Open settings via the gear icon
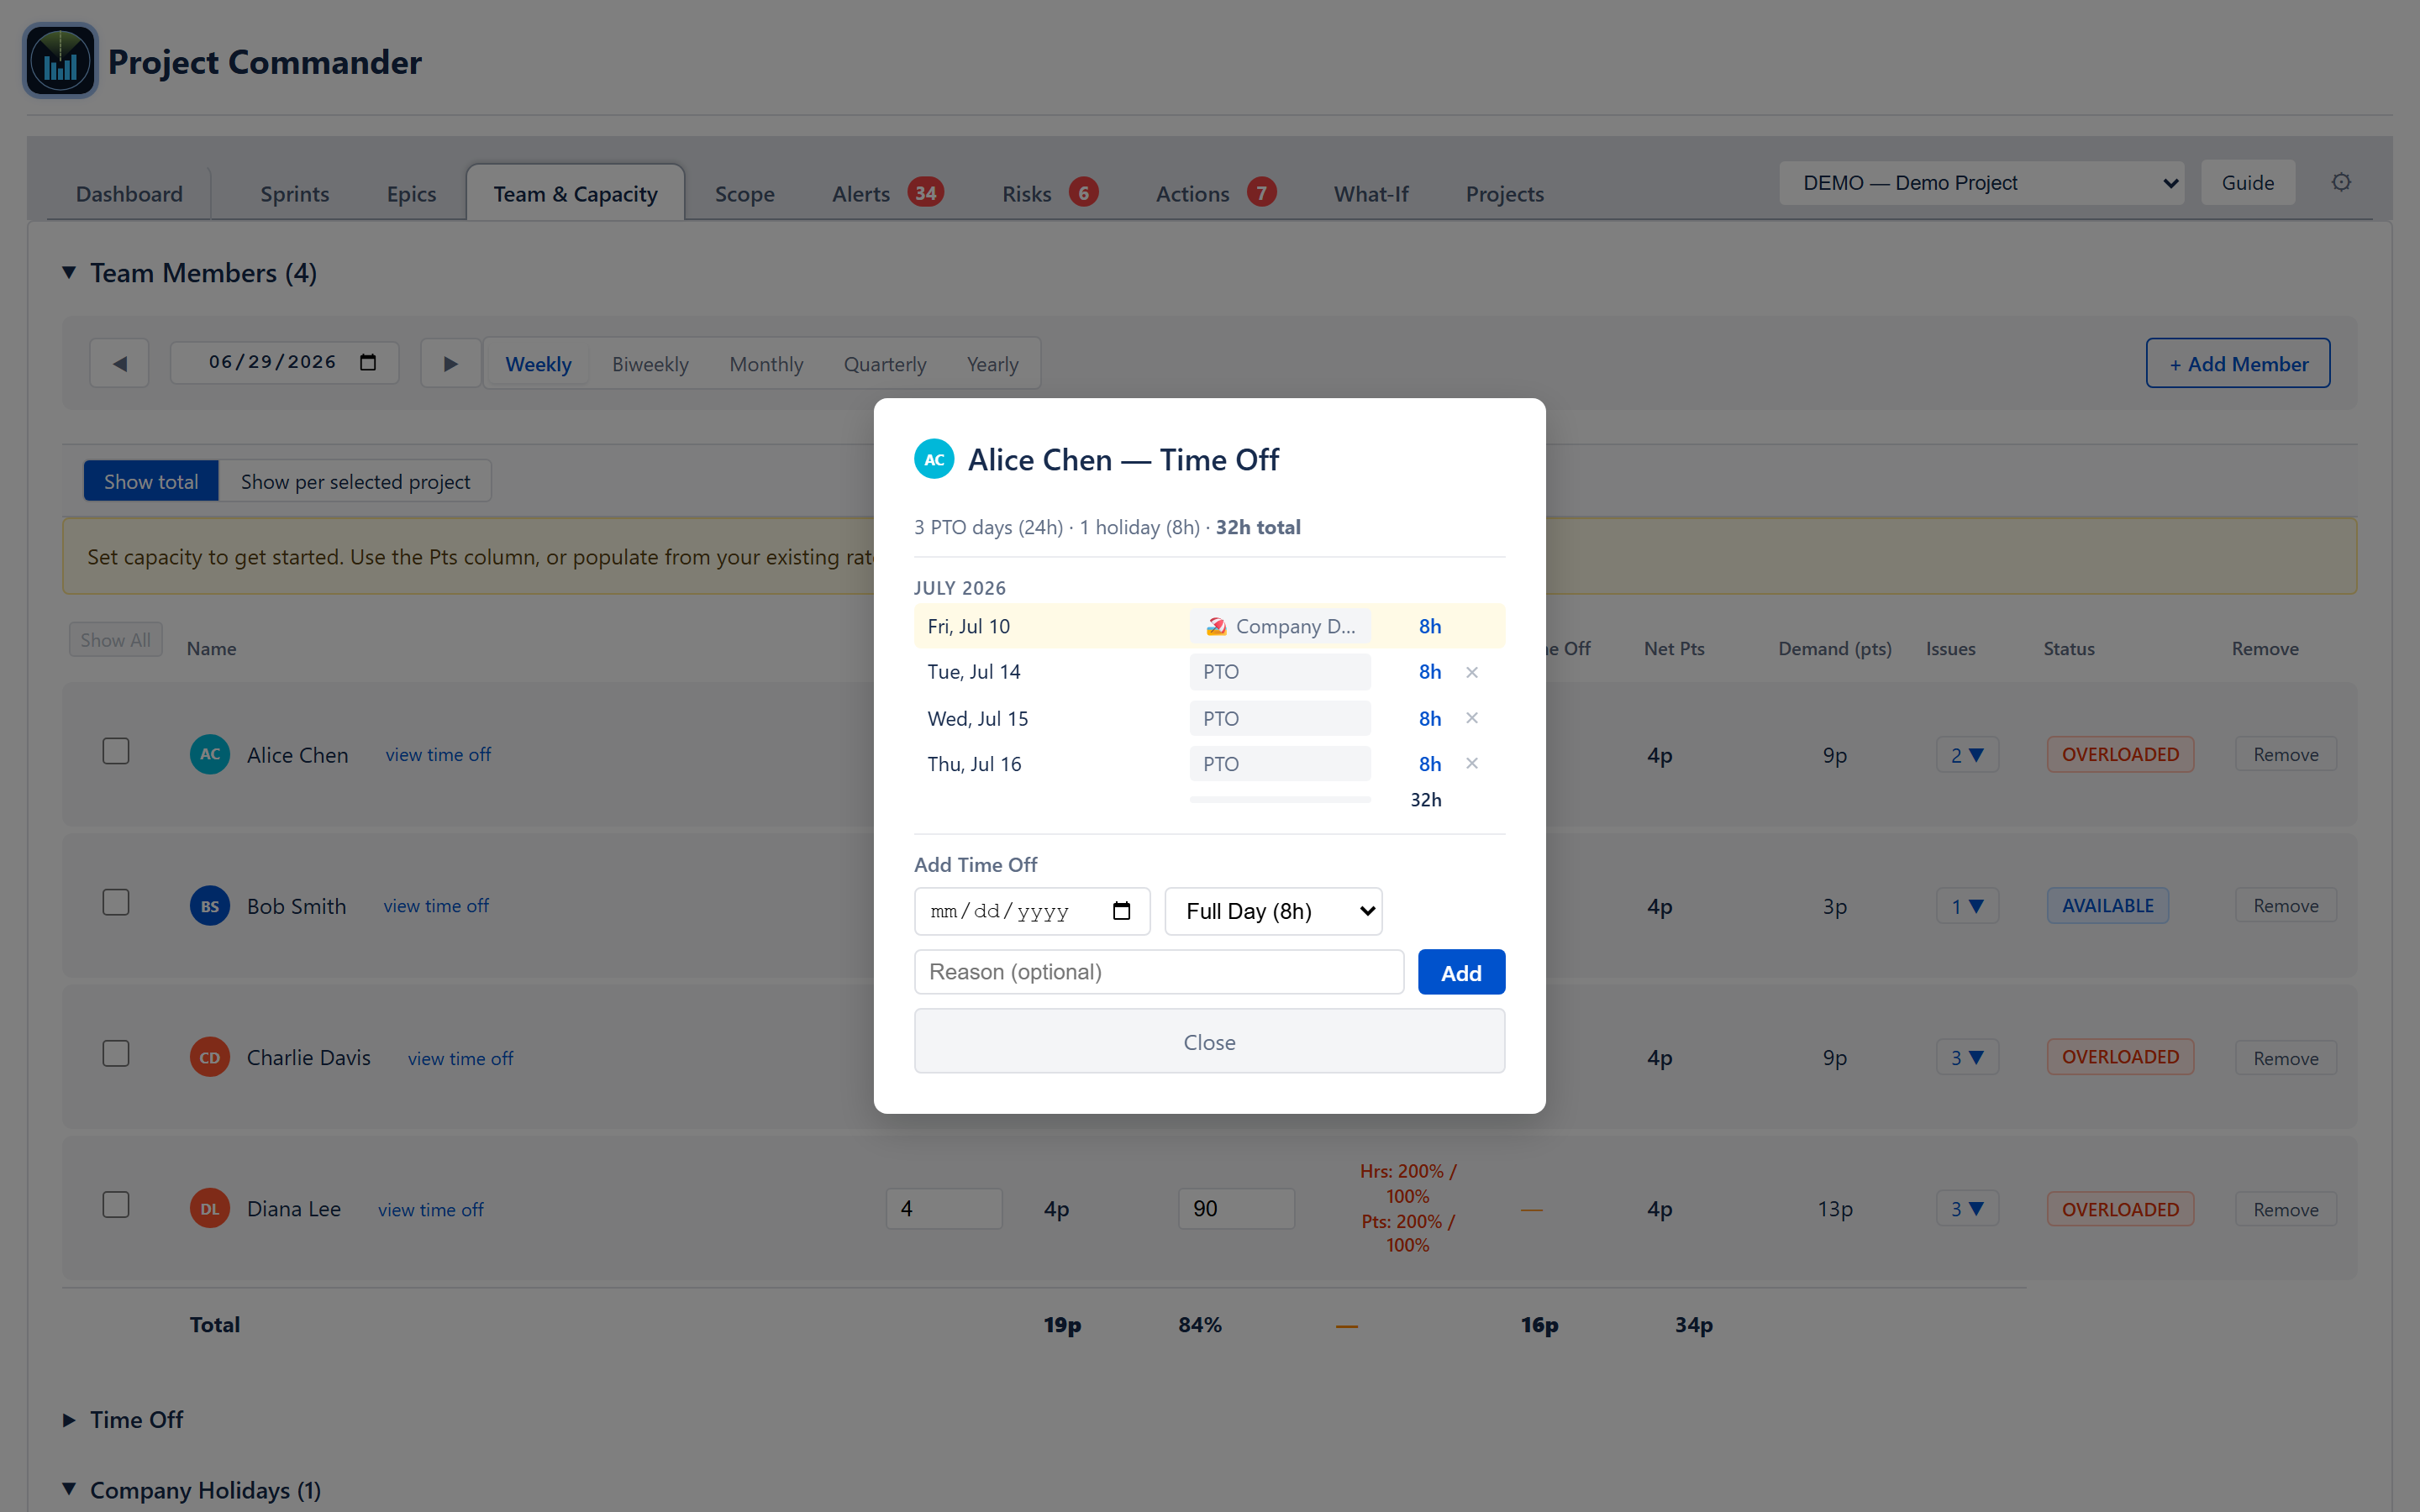The height and width of the screenshot is (1512, 2420). (x=2341, y=182)
